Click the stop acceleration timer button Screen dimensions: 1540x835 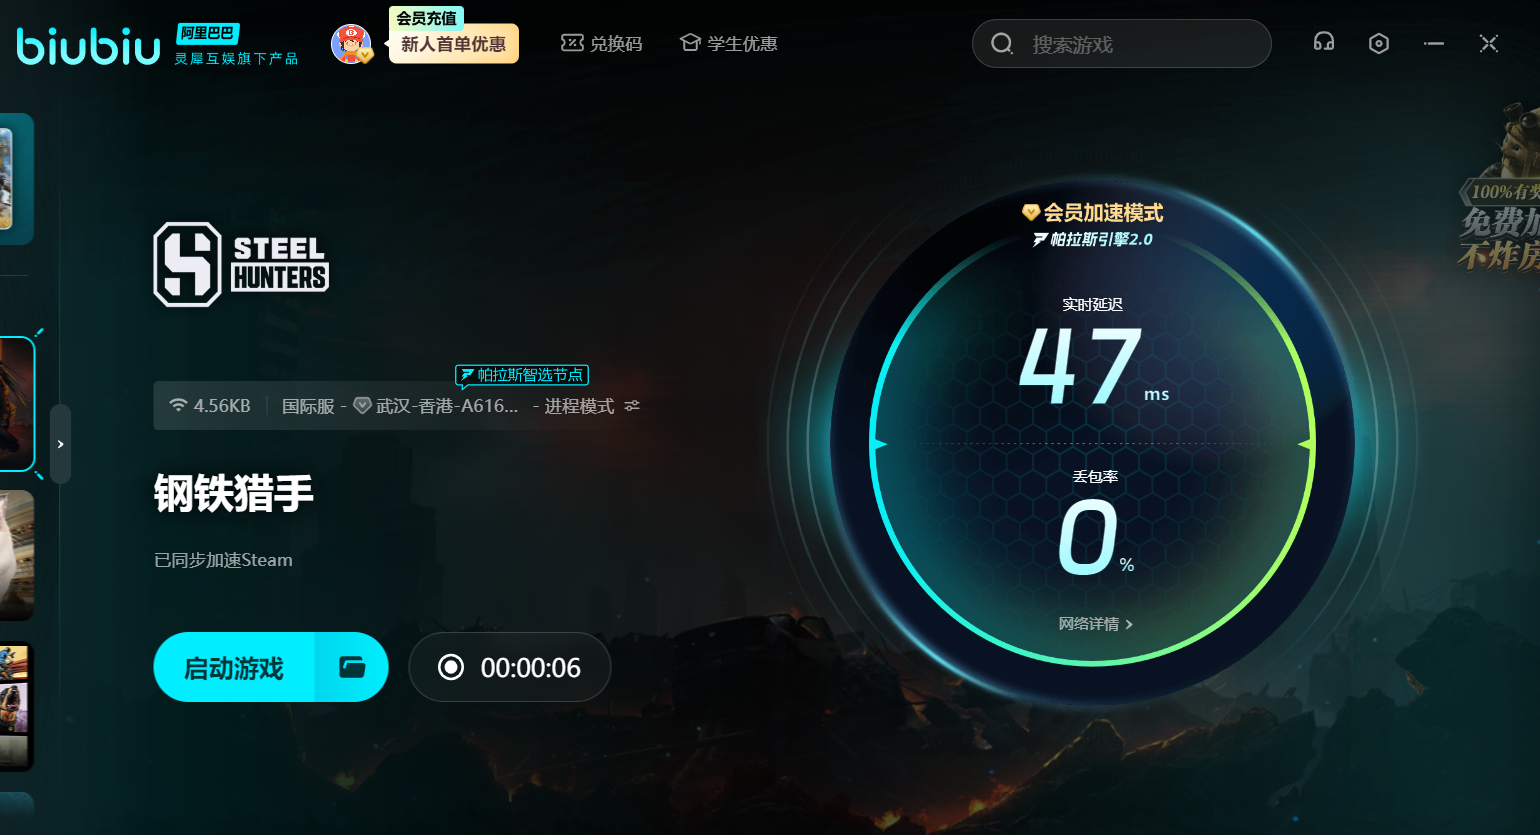point(510,667)
